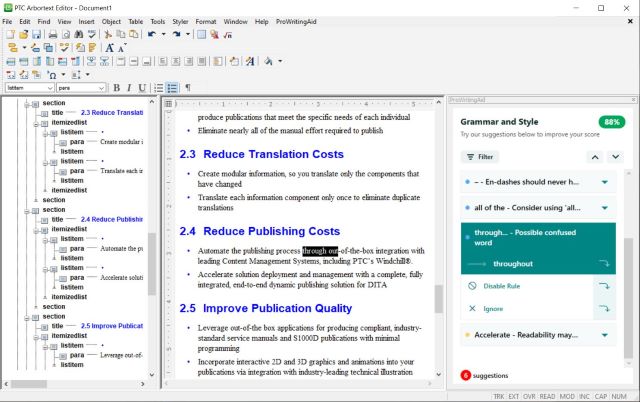
Task: Close the ProWritingAid panel with its X
Action: (x=633, y=100)
